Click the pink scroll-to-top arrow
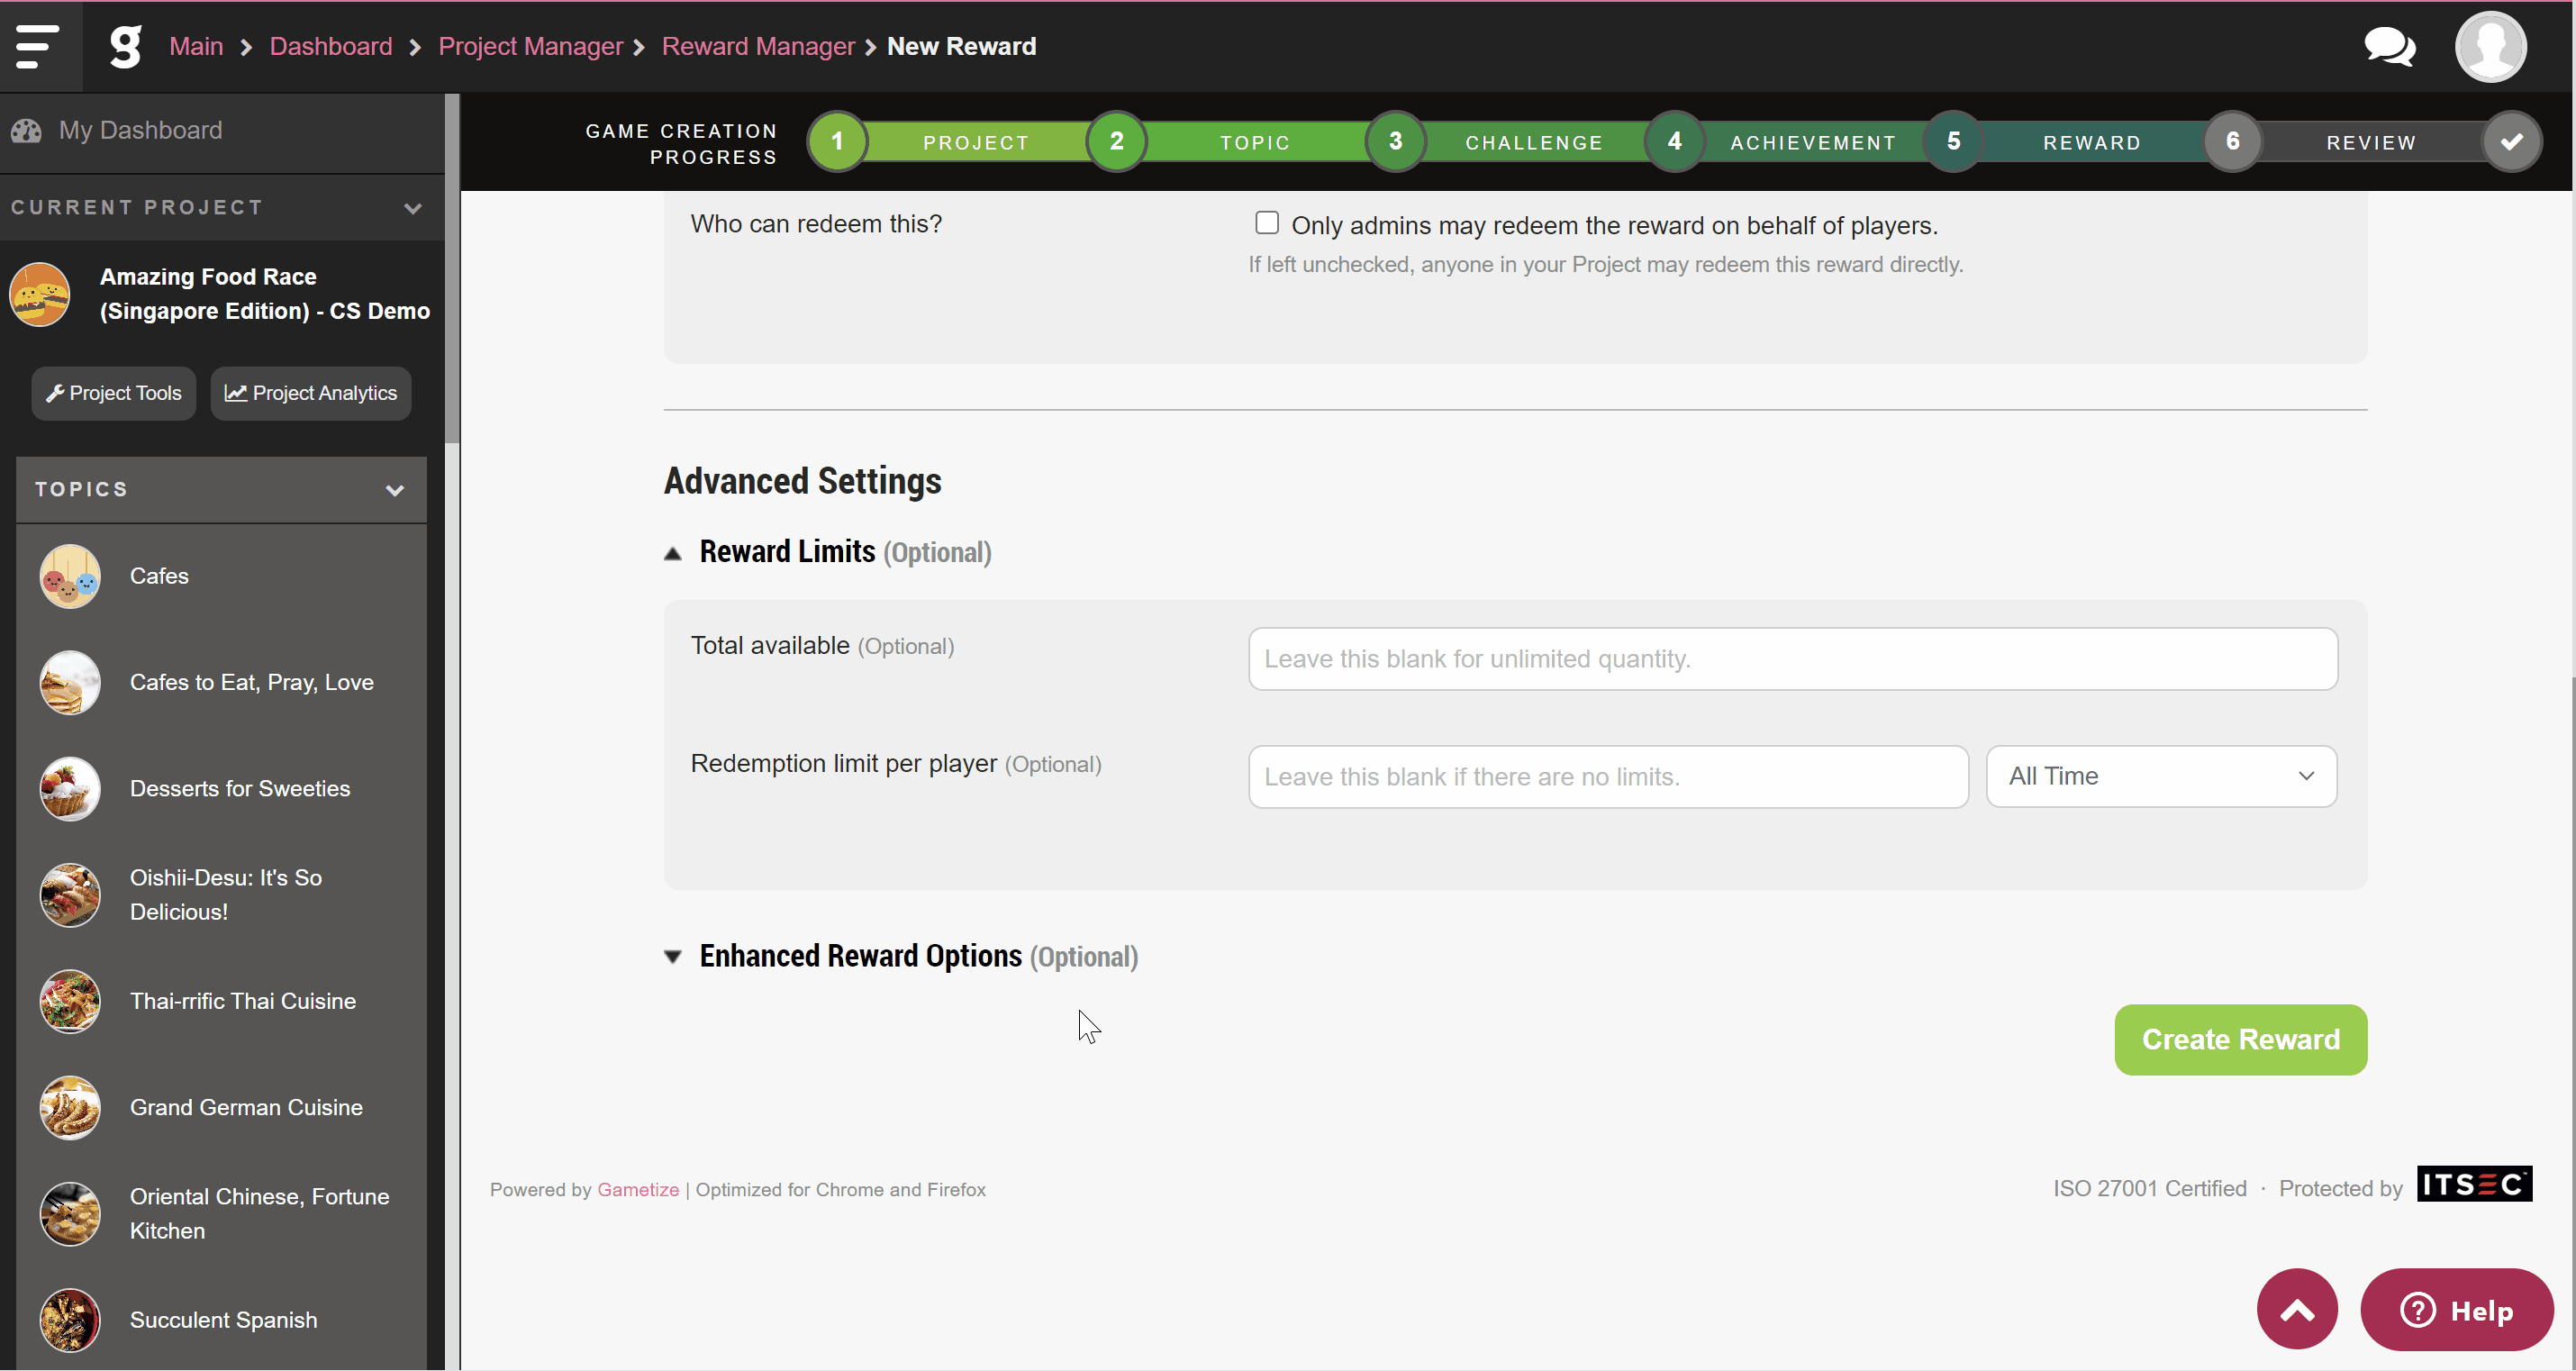The width and height of the screenshot is (2576, 1371). click(x=2296, y=1309)
